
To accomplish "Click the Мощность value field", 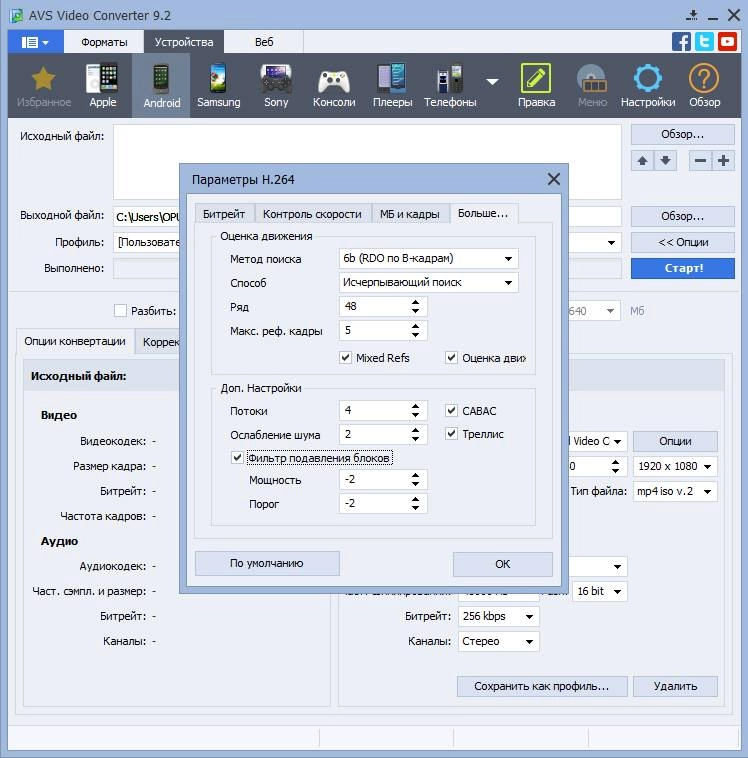I will [x=374, y=480].
